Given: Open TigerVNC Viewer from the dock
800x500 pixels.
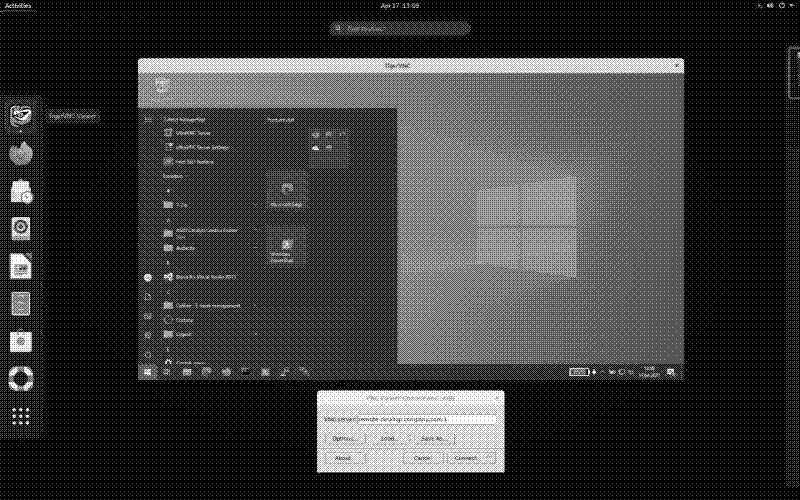Looking at the screenshot, I should [21, 116].
